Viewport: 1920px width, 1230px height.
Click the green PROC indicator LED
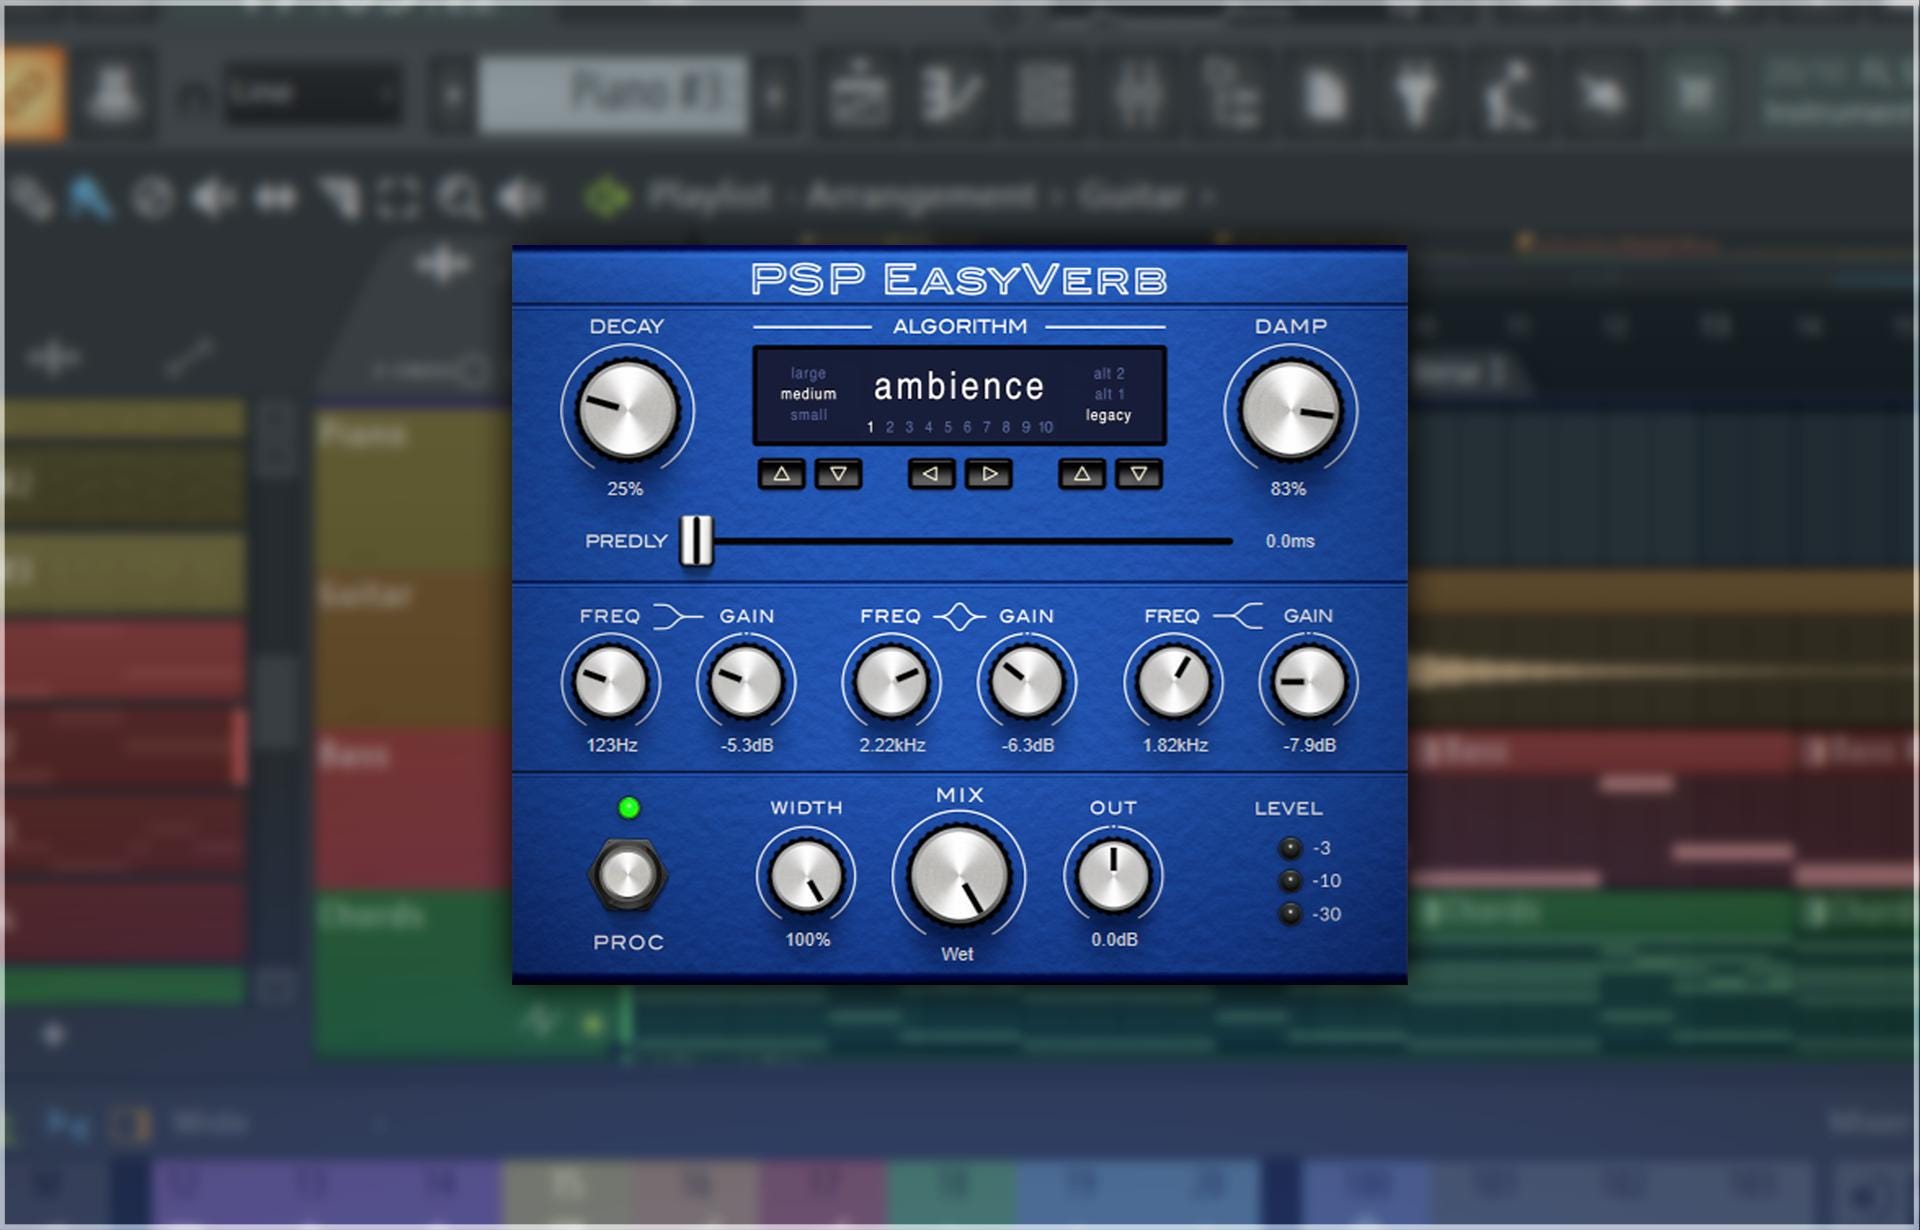[x=629, y=808]
